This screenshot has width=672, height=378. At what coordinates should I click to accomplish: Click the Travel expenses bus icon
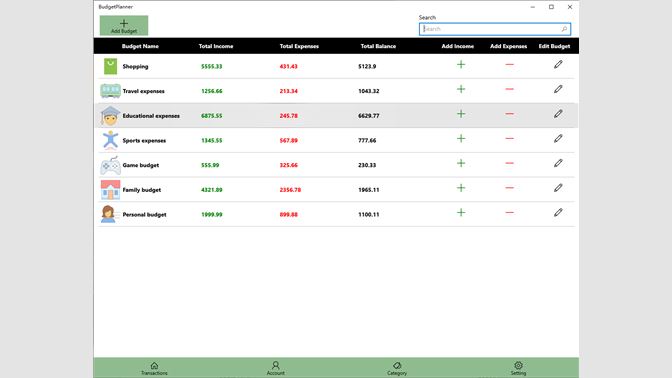[110, 91]
